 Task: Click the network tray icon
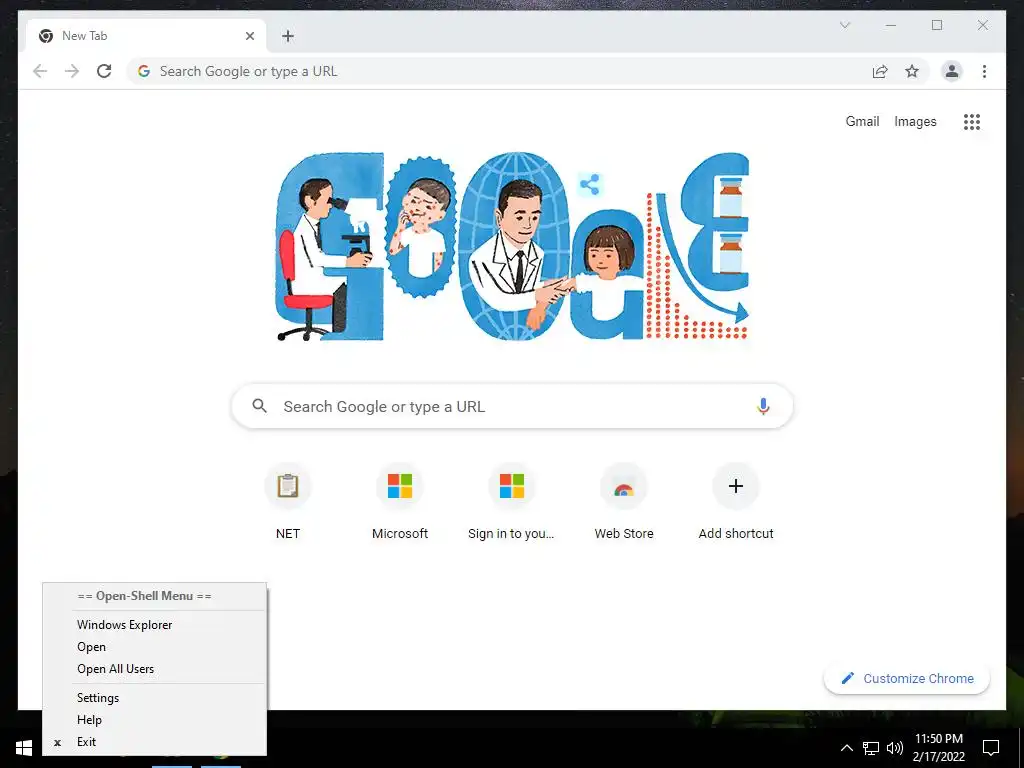pos(871,748)
